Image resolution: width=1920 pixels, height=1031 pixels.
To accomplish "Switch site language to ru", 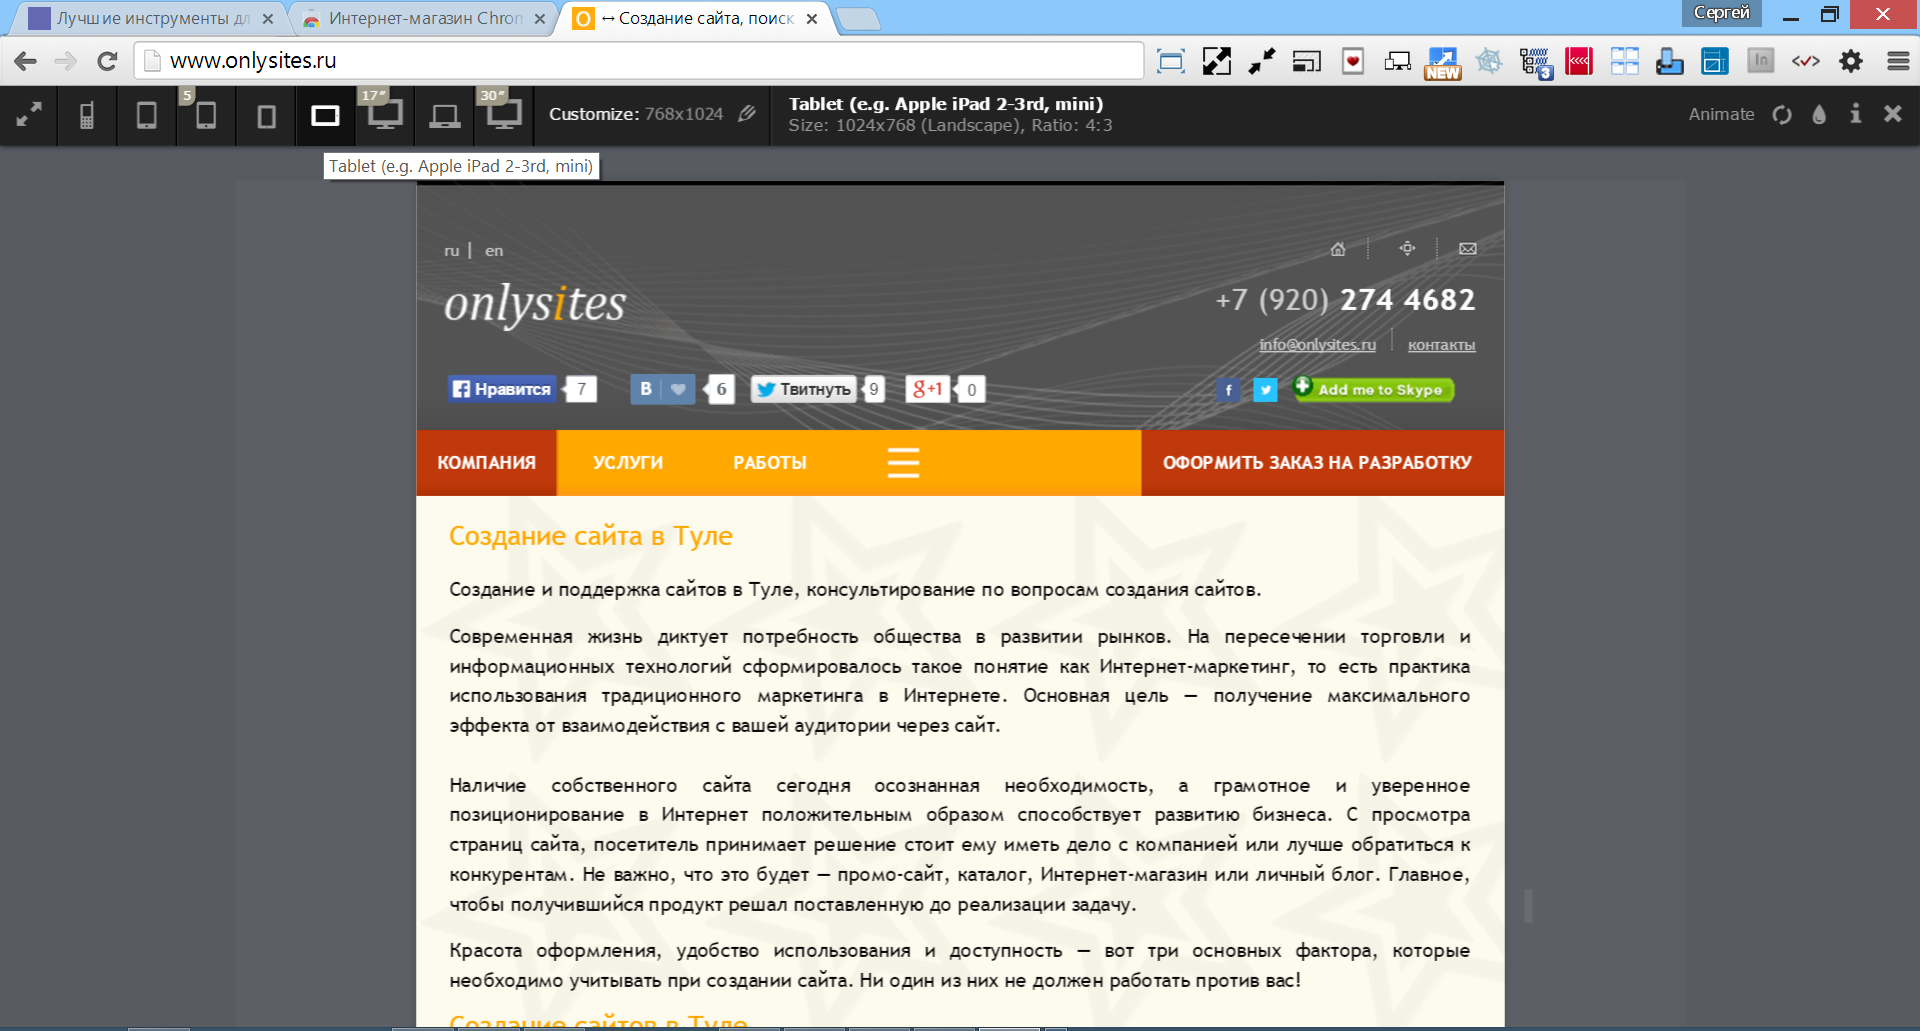I will click(x=452, y=250).
